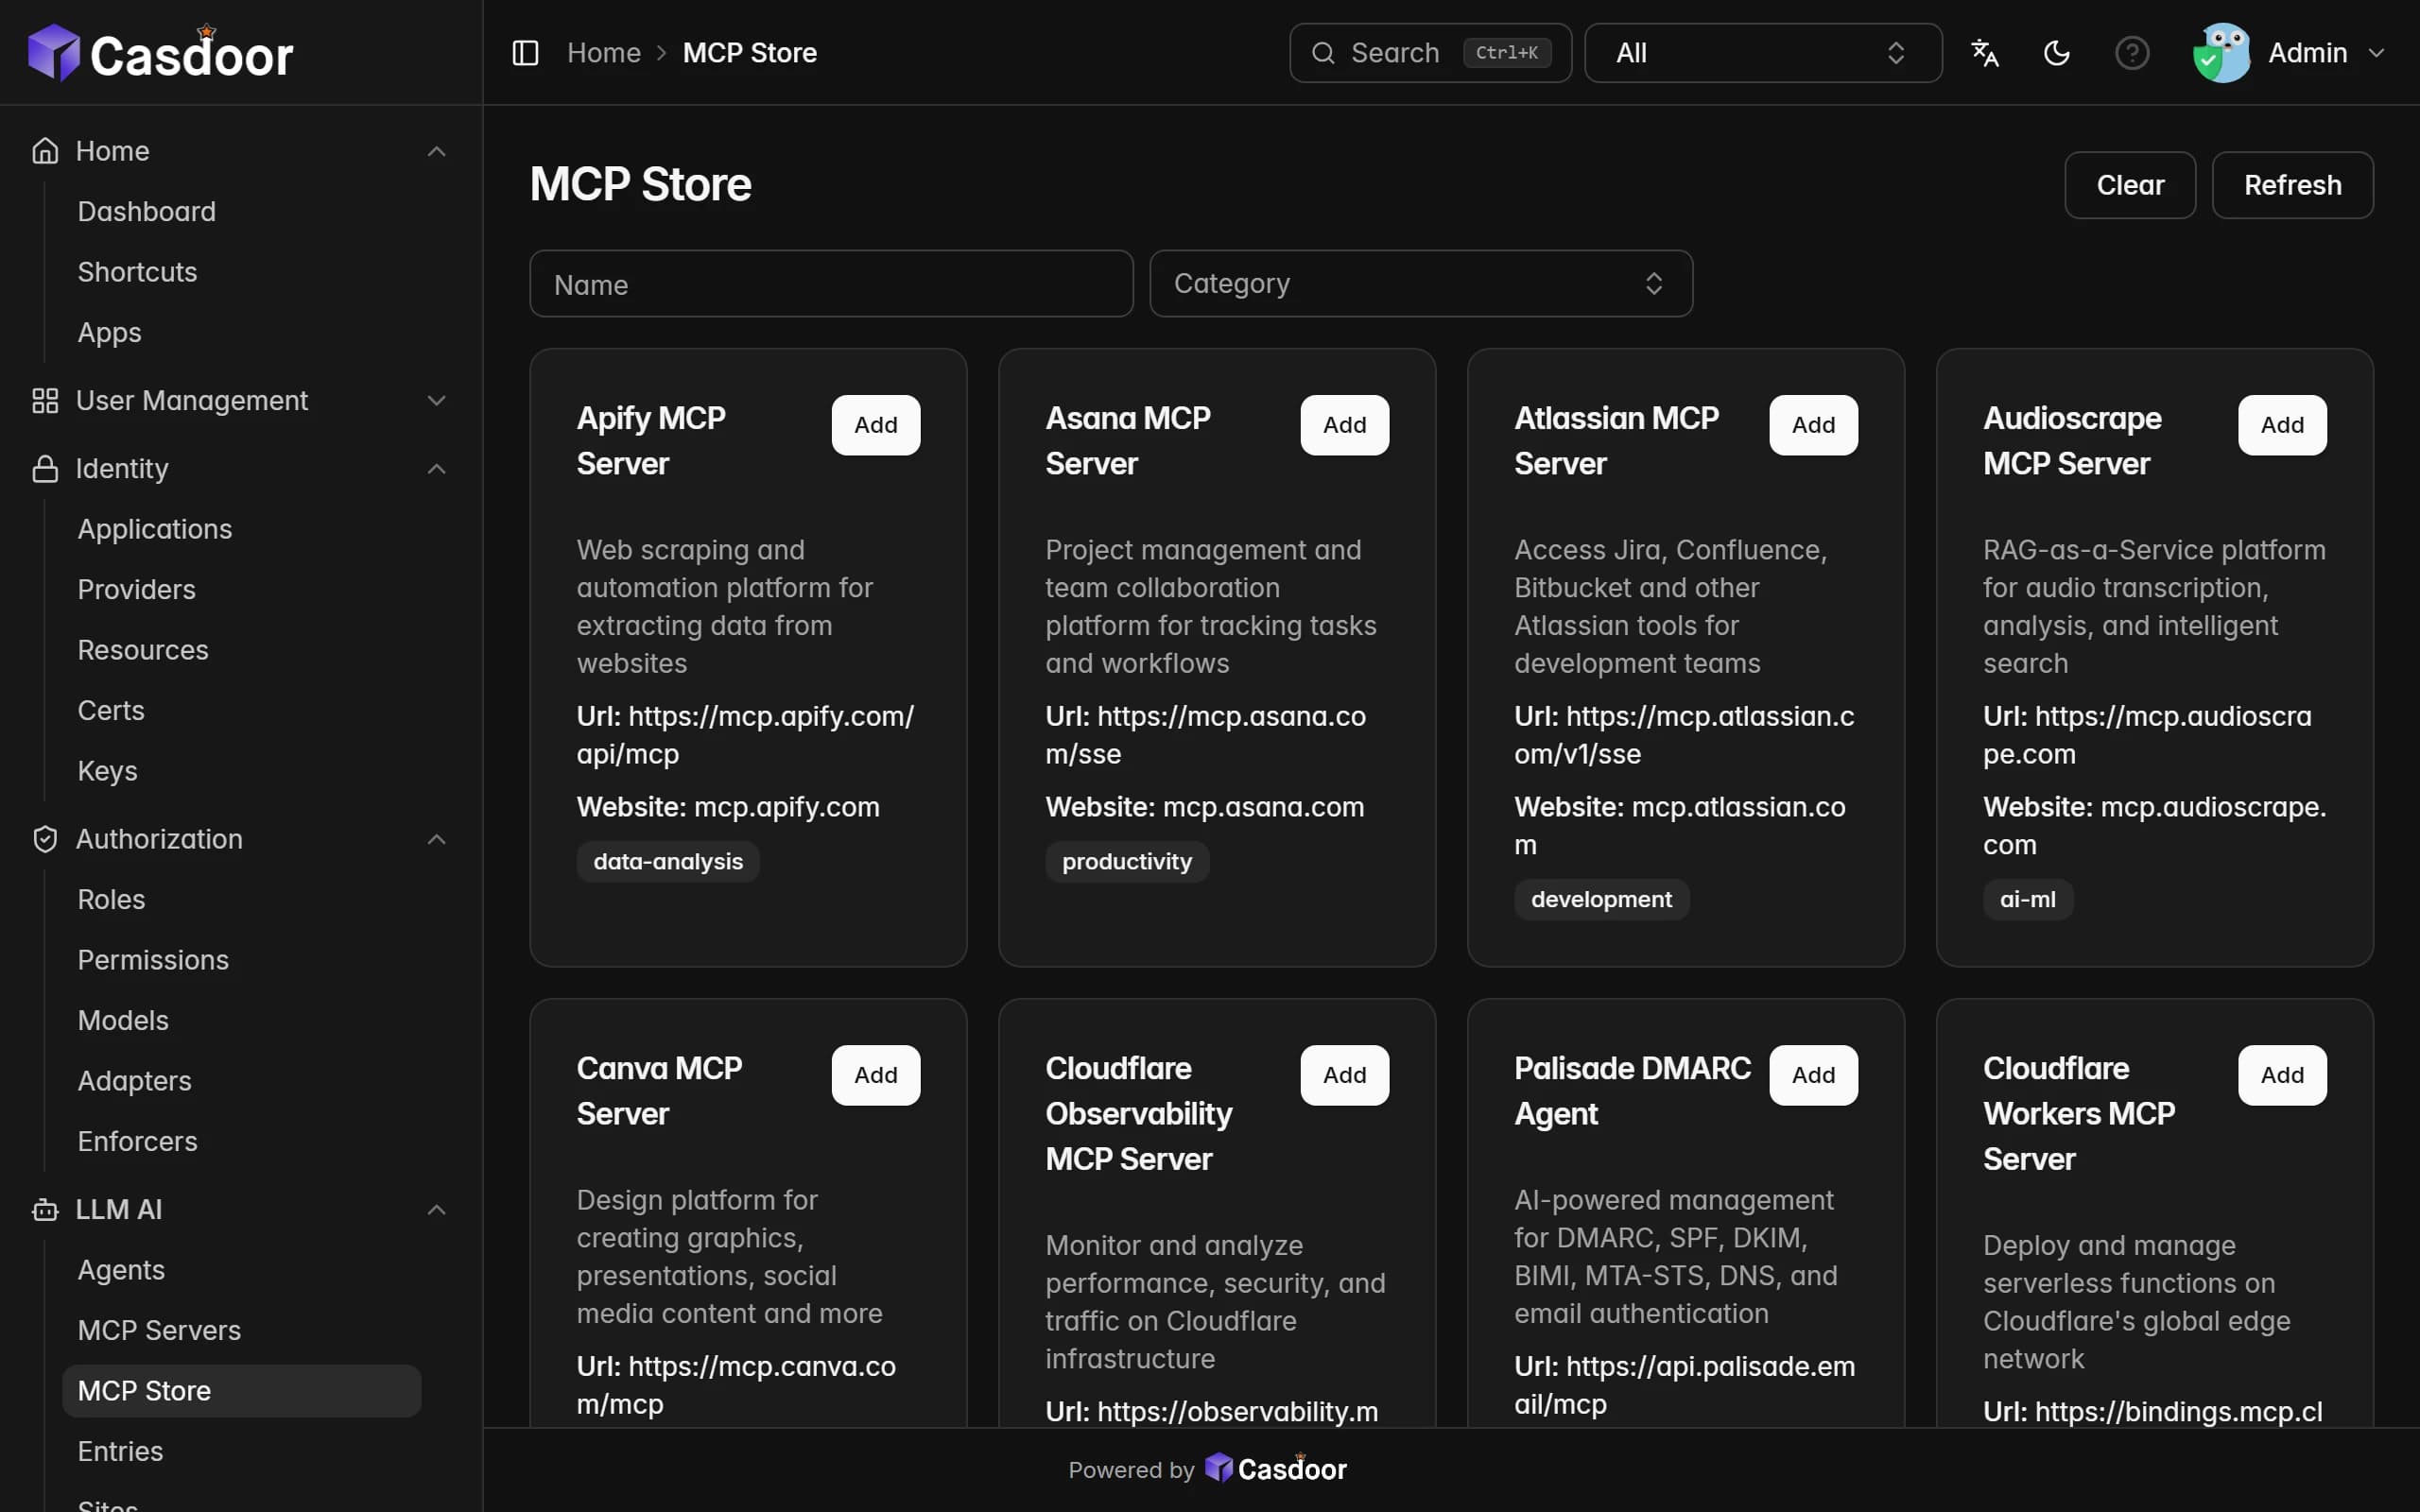The image size is (2420, 1512).
Task: Open the Category filter dropdown
Action: pyautogui.click(x=1420, y=284)
